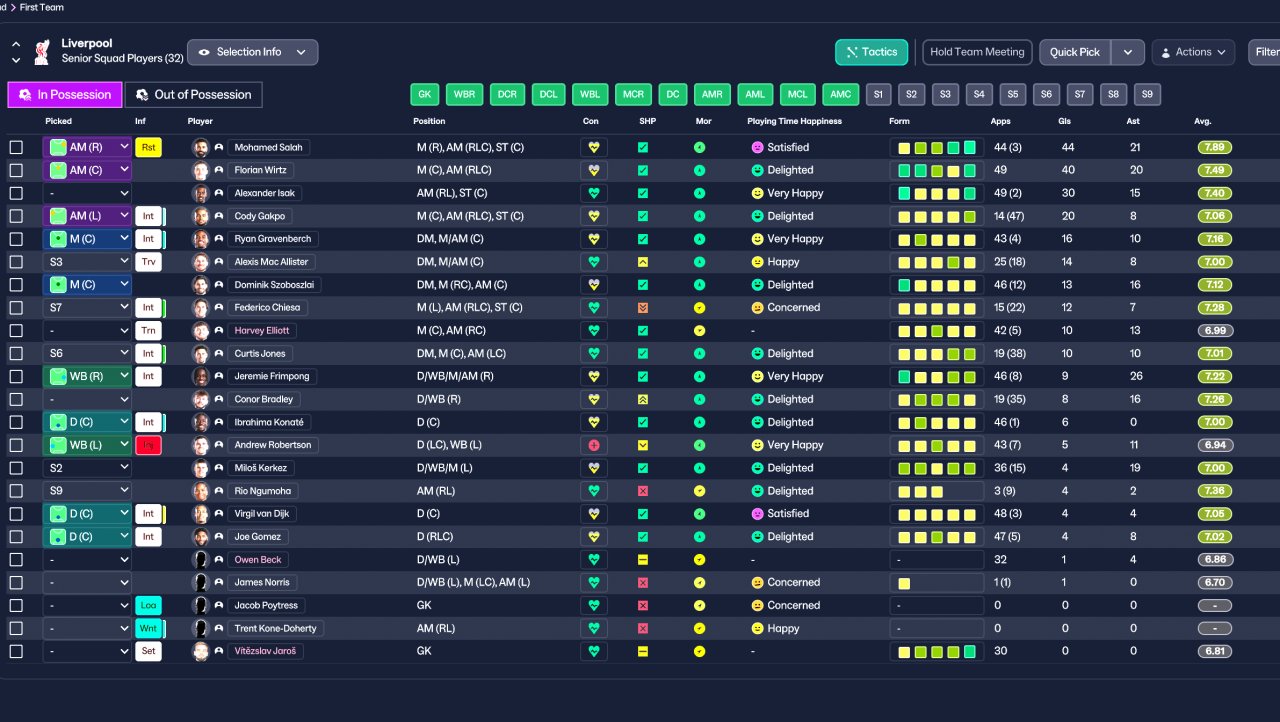Sort by the Avg. column header

(1202, 122)
